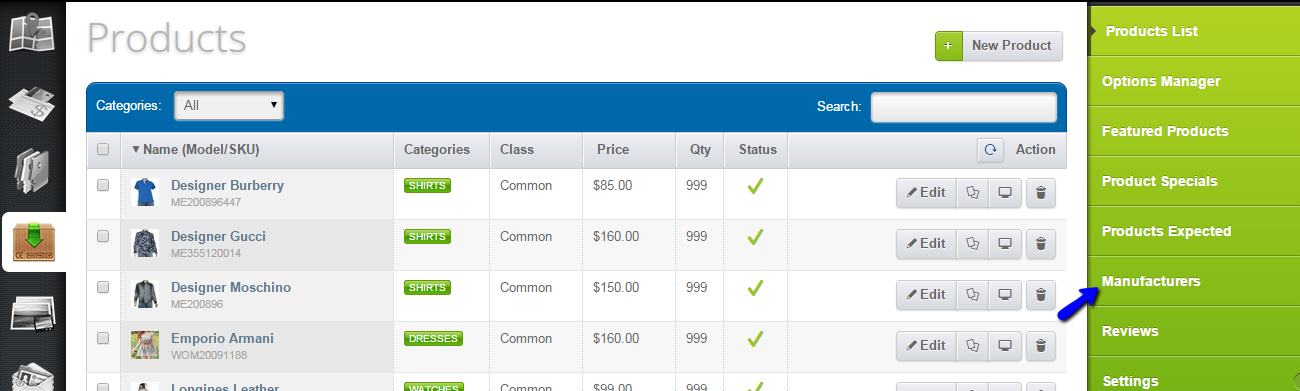Open the money bills sidebar icon
This screenshot has width=1300, height=391.
pyautogui.click(x=33, y=102)
